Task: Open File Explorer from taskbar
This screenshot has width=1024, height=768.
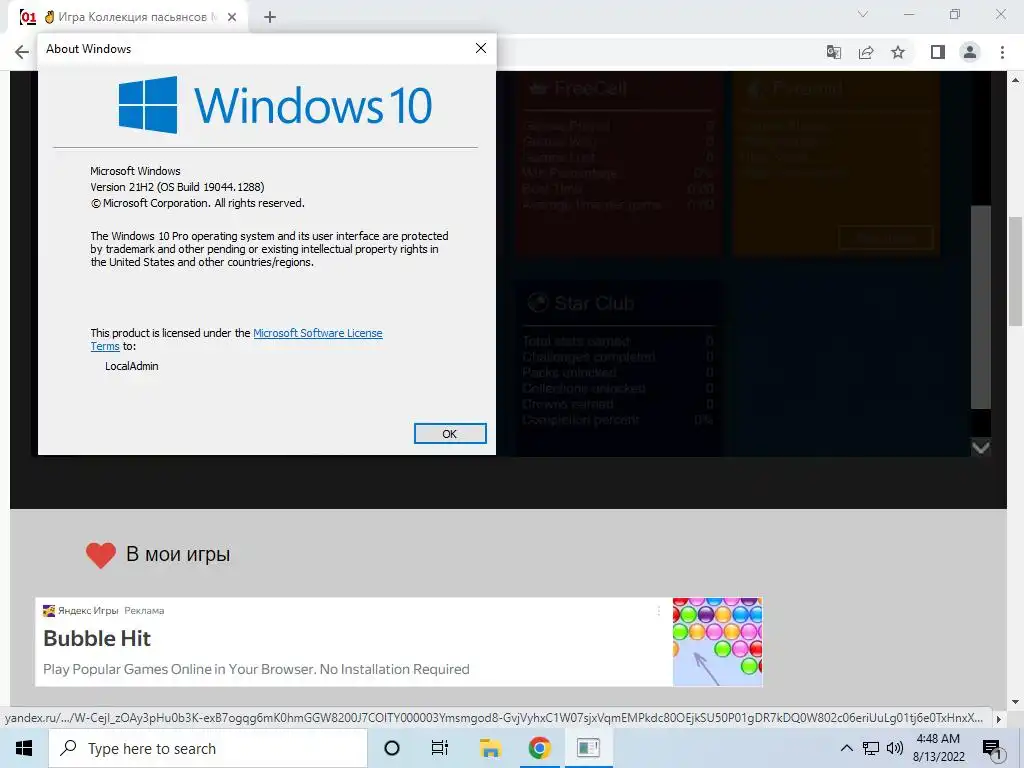Action: [x=490, y=748]
